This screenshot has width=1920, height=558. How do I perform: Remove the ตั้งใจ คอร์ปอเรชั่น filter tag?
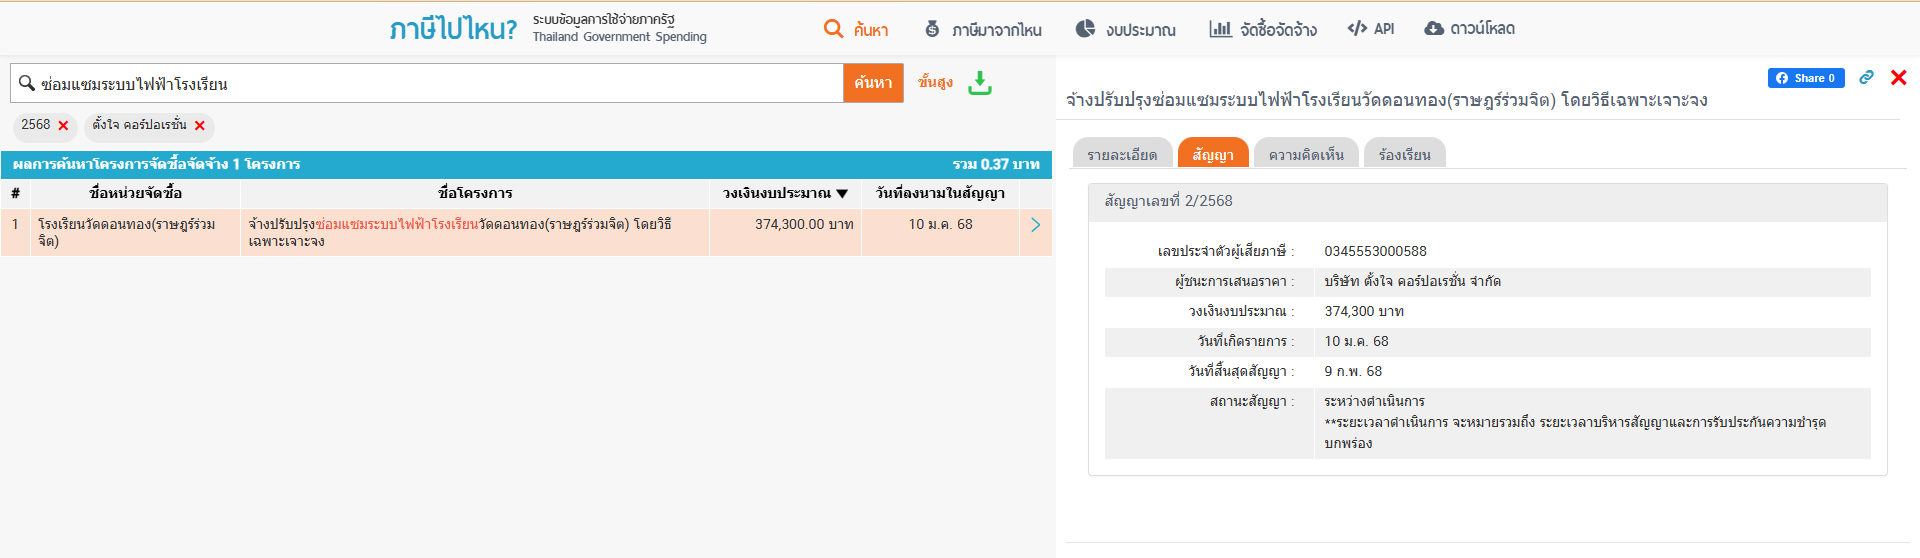tap(200, 126)
